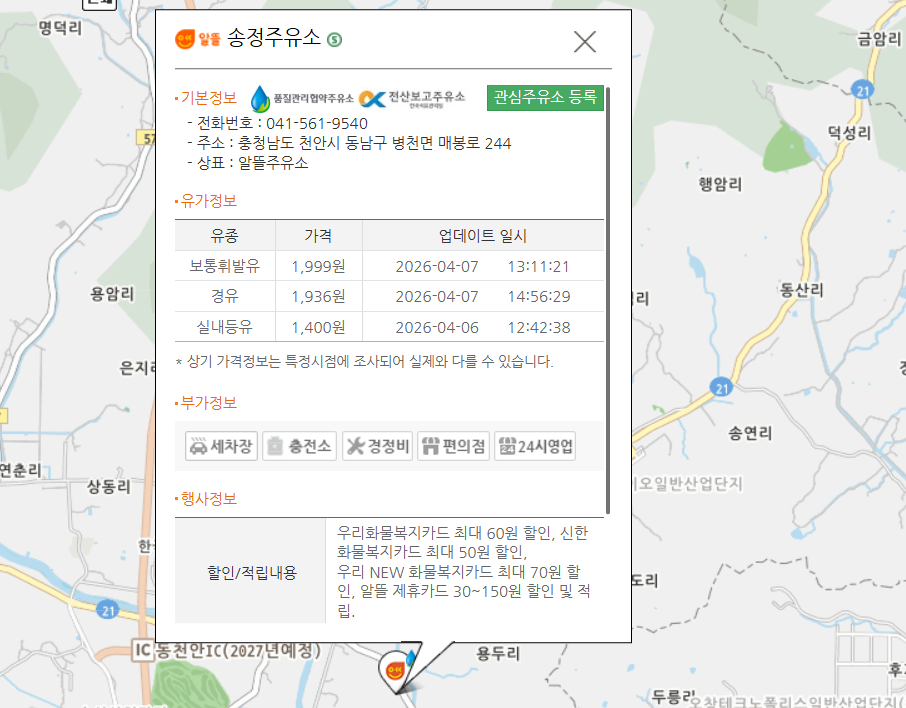This screenshot has height=708, width=906.
Task: Select the 보통휘발유 price row
Action: (x=389, y=266)
